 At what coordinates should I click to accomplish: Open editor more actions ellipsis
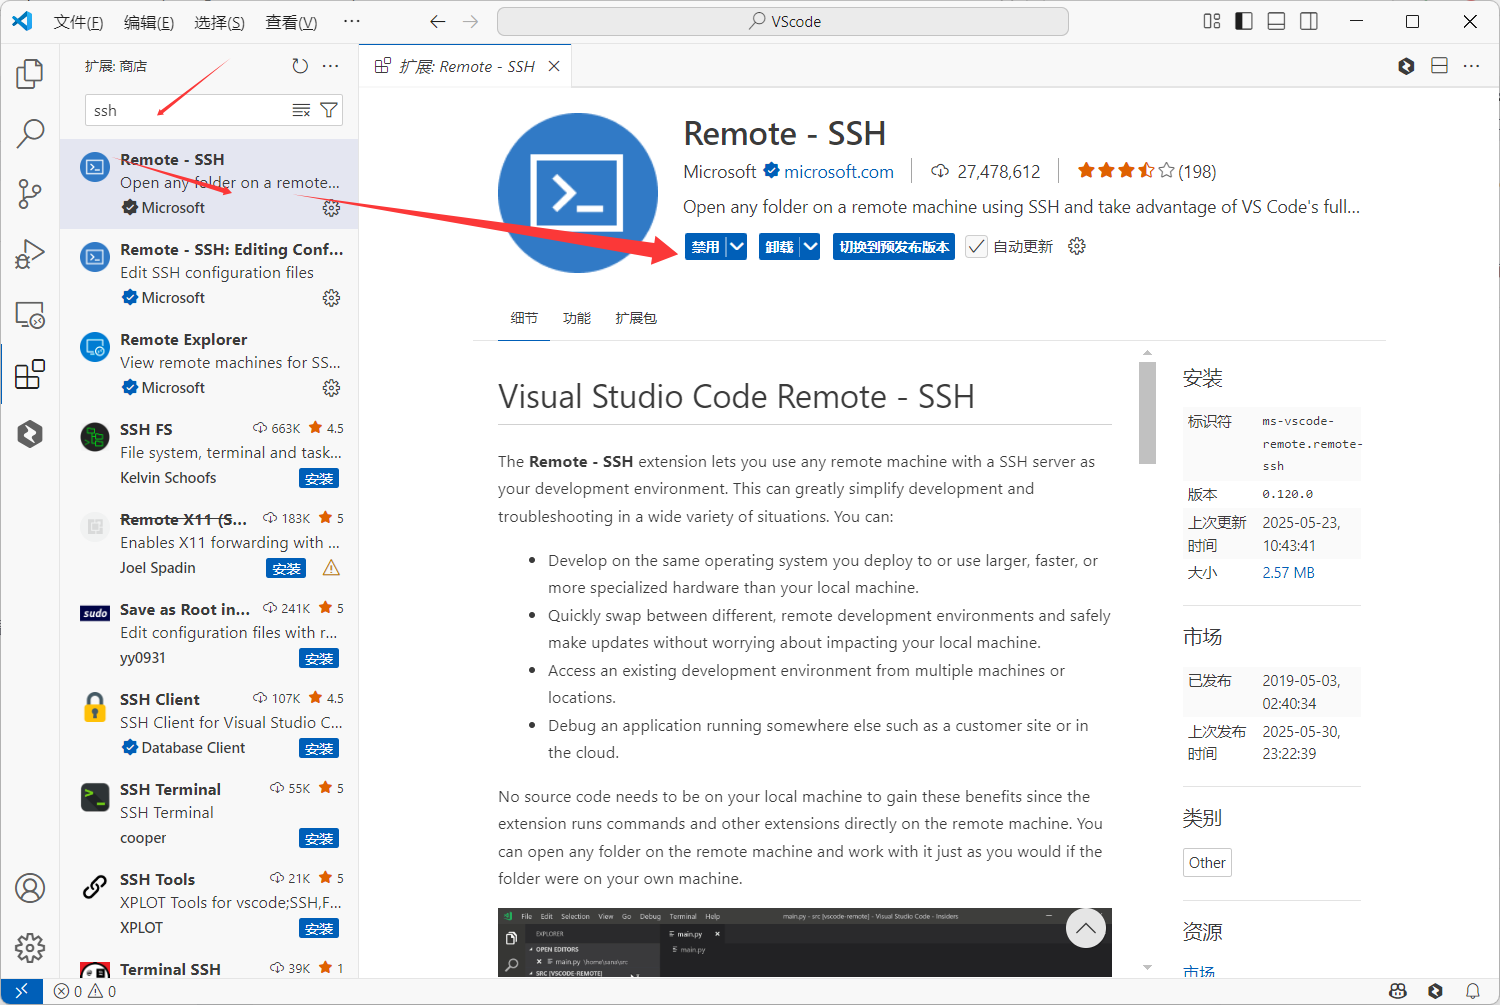coord(1471,66)
